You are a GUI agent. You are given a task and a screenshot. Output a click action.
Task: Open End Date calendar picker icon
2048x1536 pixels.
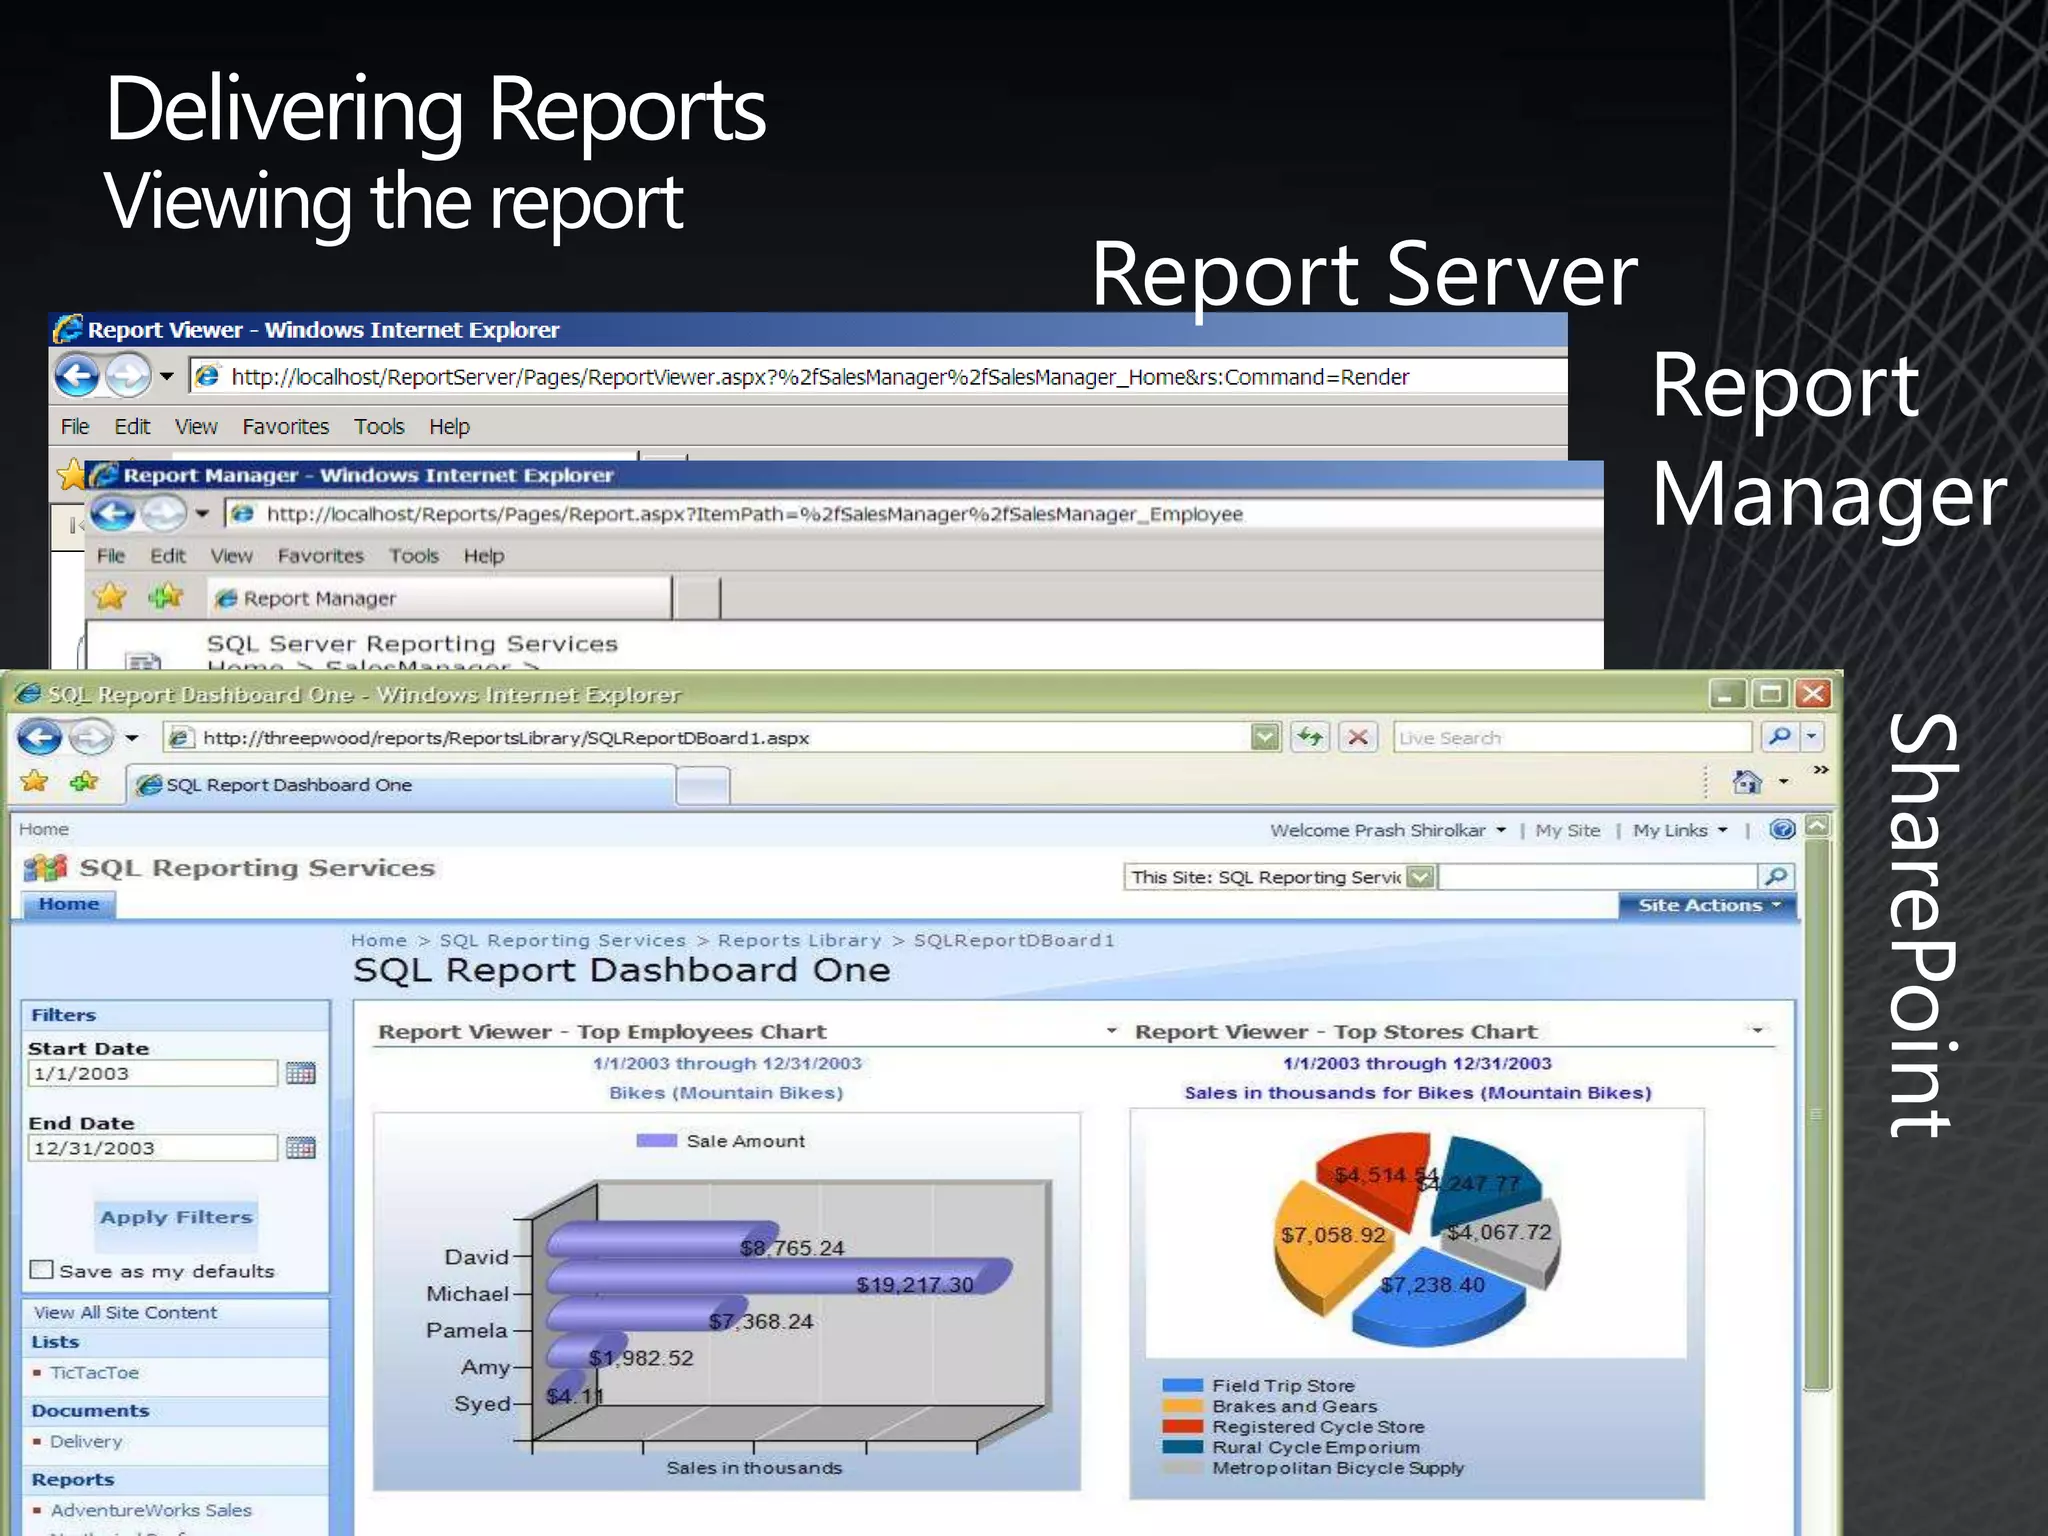click(x=300, y=1147)
